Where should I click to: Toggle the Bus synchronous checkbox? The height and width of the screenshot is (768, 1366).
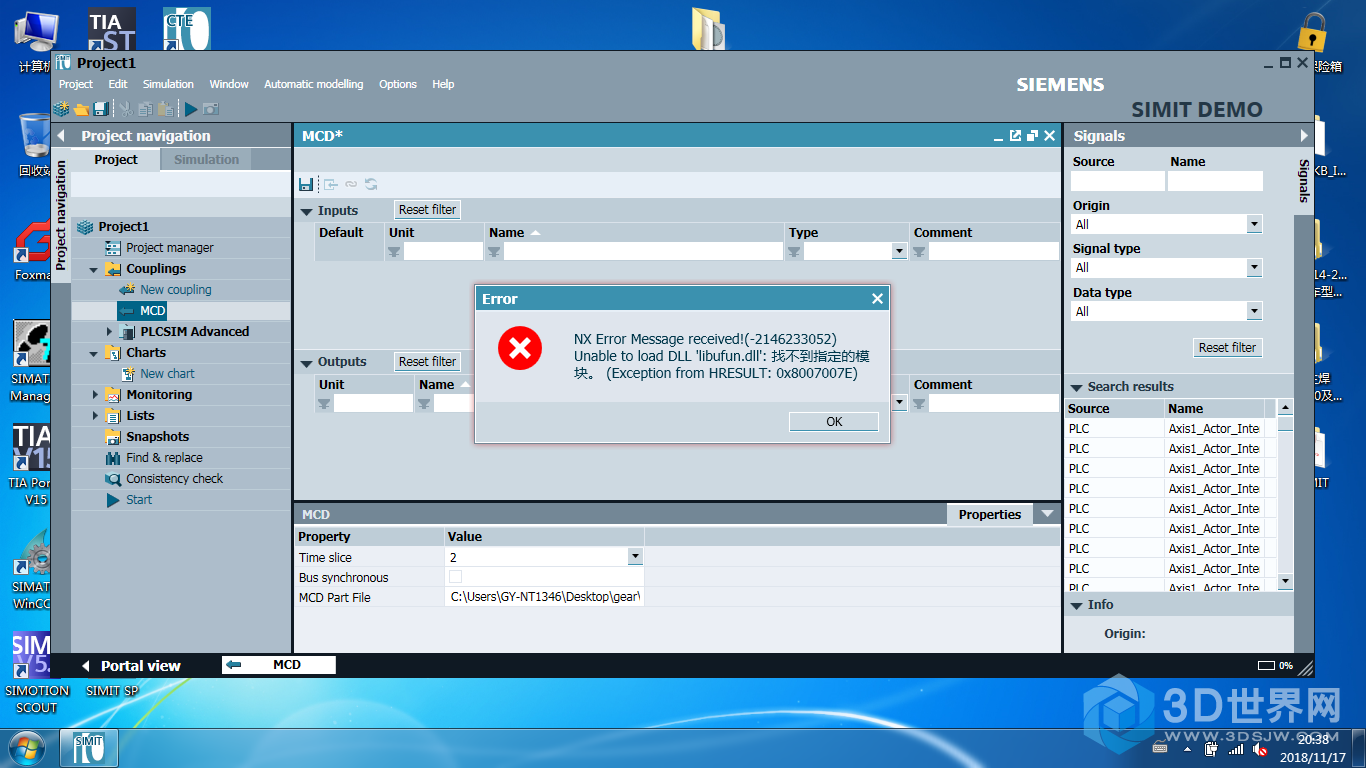click(x=455, y=577)
